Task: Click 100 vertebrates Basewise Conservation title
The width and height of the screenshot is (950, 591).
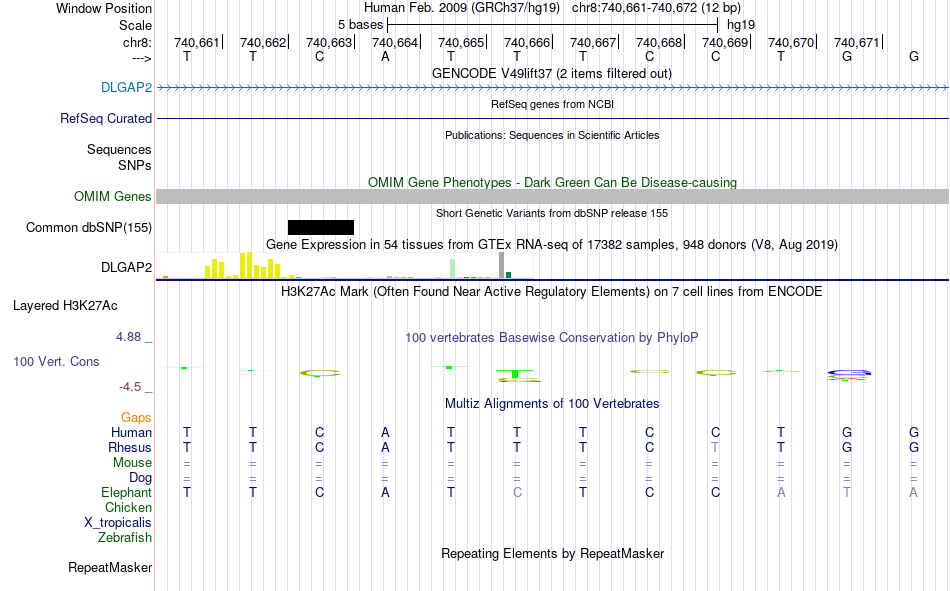Action: (552, 338)
